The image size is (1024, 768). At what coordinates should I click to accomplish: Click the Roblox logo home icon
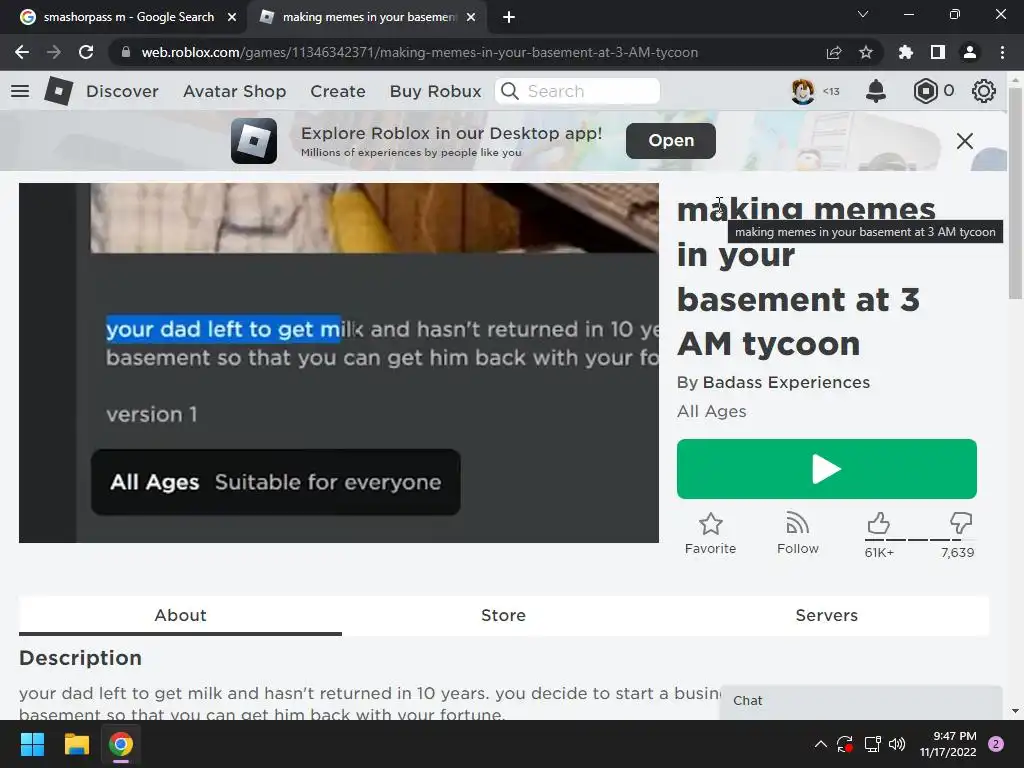58,91
